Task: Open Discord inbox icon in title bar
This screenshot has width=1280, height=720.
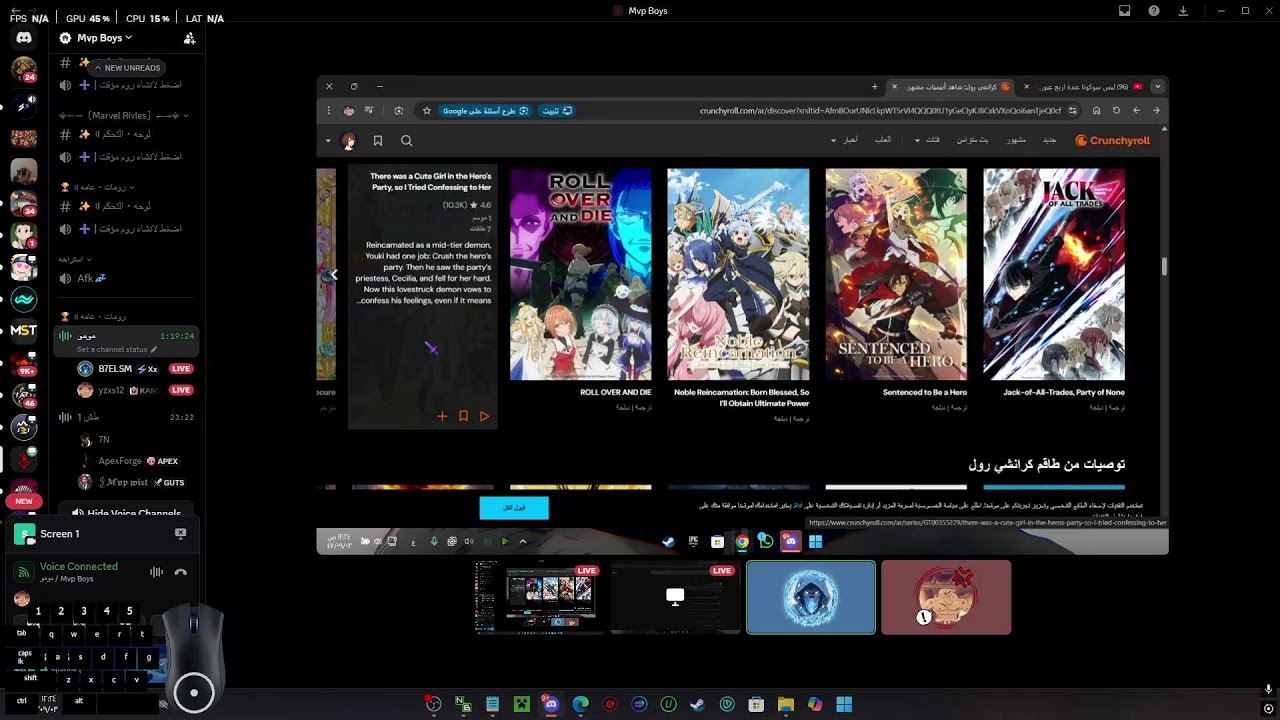Action: click(1125, 11)
